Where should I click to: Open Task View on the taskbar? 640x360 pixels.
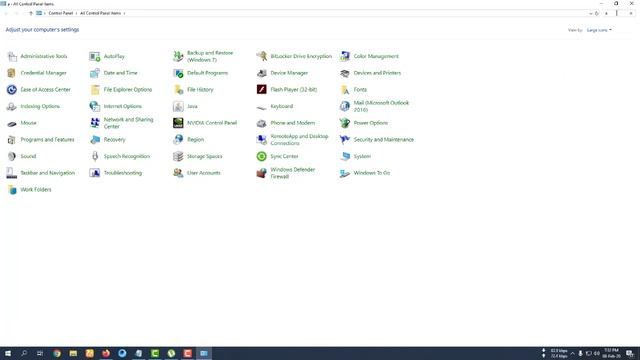click(x=40, y=353)
